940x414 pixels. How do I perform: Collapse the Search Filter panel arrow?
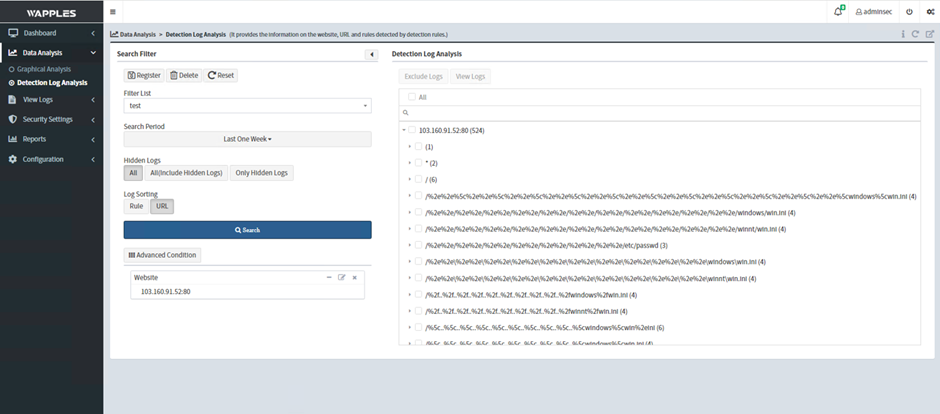coord(371,54)
